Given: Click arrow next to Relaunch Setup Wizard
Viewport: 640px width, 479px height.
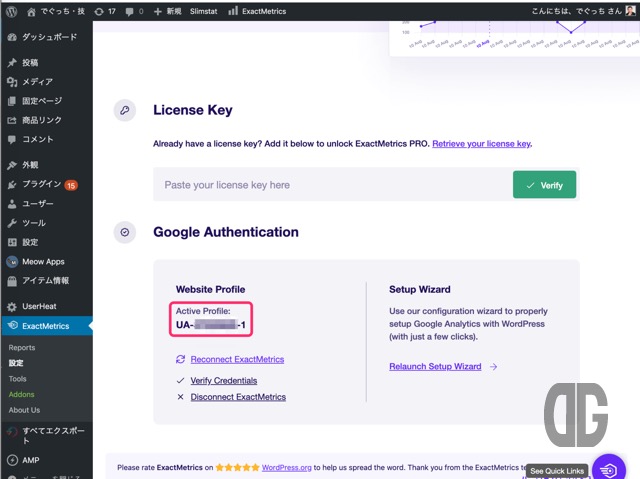Looking at the screenshot, I should [493, 366].
